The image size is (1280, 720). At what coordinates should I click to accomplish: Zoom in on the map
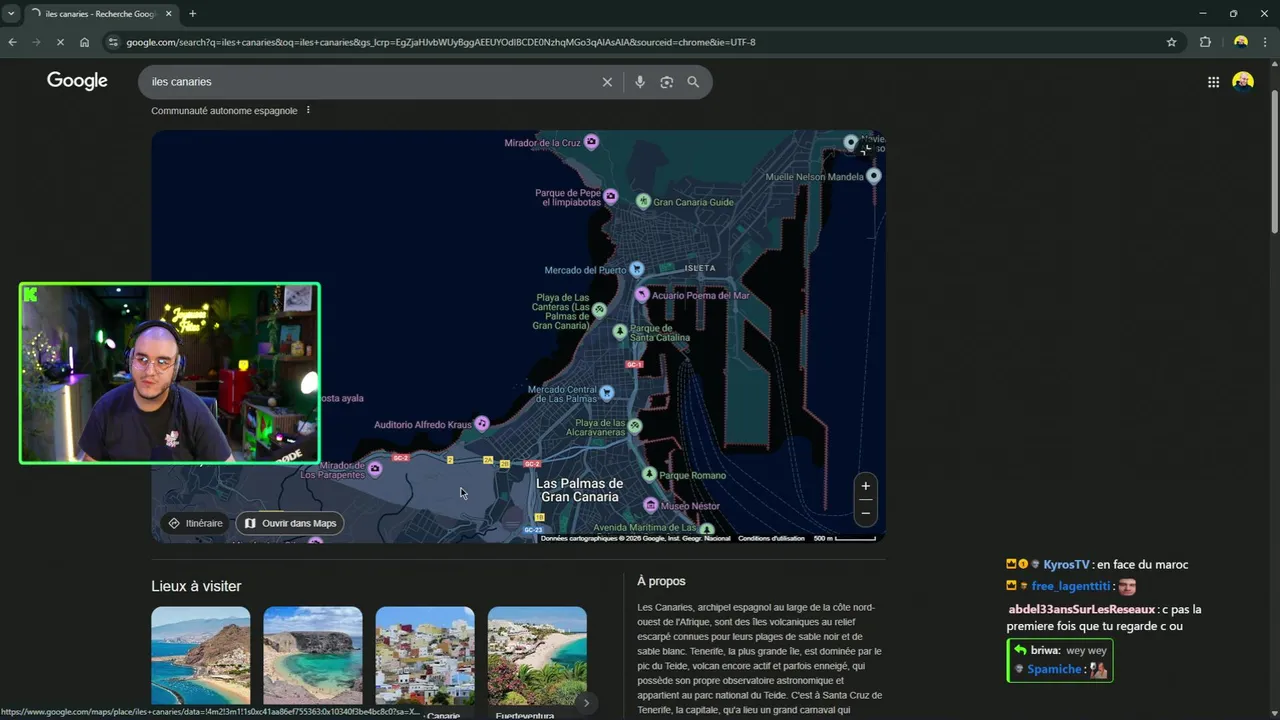(x=866, y=486)
